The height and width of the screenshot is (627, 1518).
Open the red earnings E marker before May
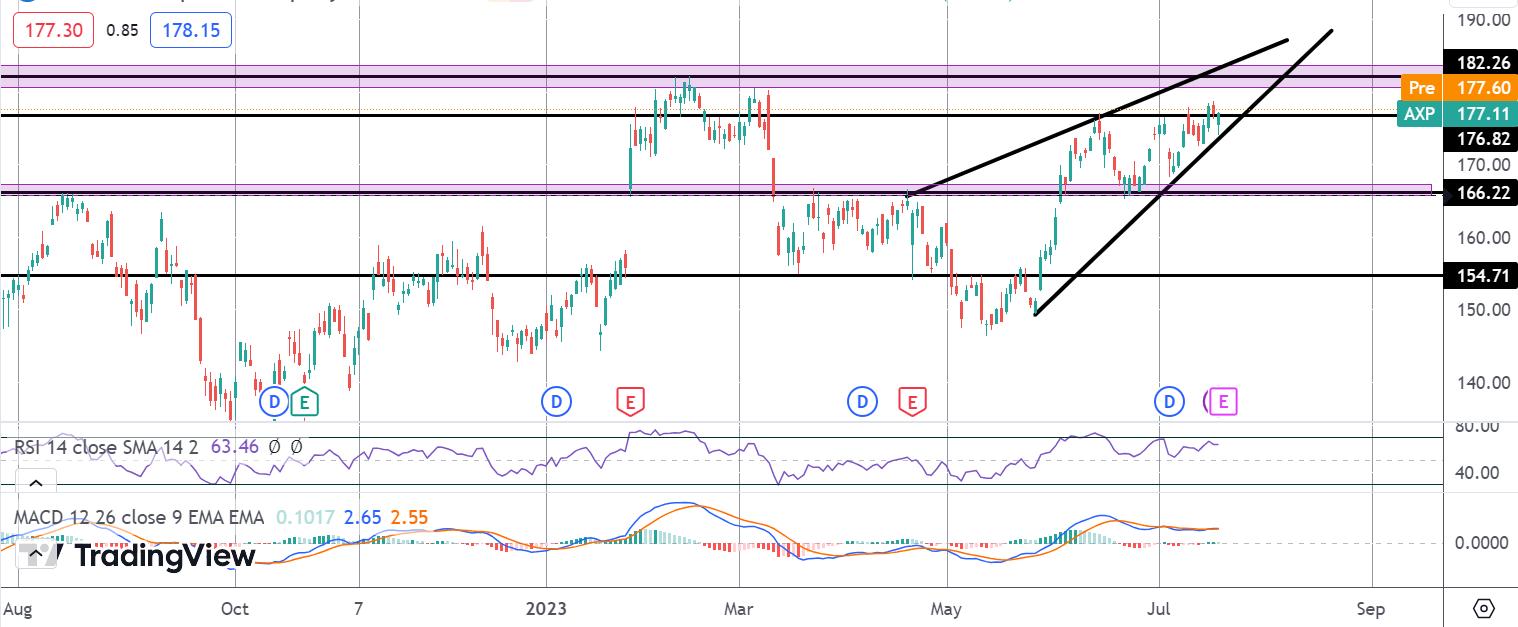(911, 402)
